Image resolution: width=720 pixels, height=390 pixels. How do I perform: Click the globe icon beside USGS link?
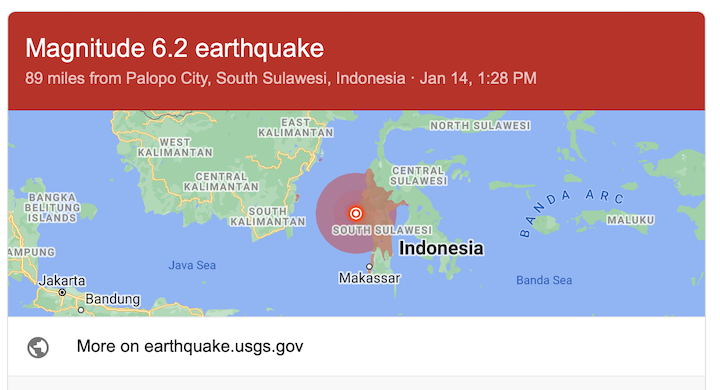click(38, 347)
